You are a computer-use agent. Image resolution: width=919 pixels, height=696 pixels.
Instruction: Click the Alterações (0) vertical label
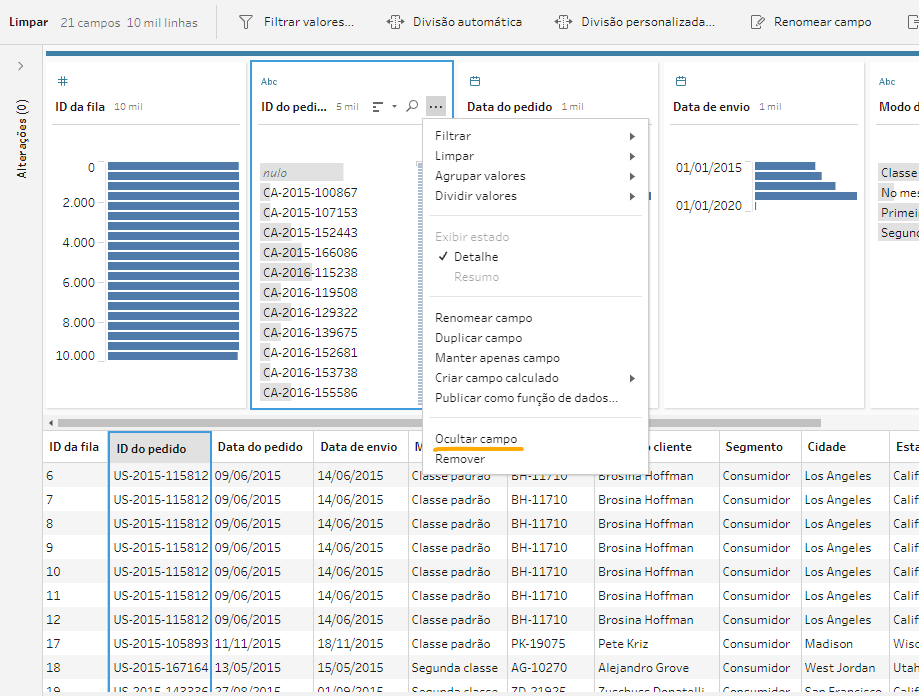click(22, 139)
